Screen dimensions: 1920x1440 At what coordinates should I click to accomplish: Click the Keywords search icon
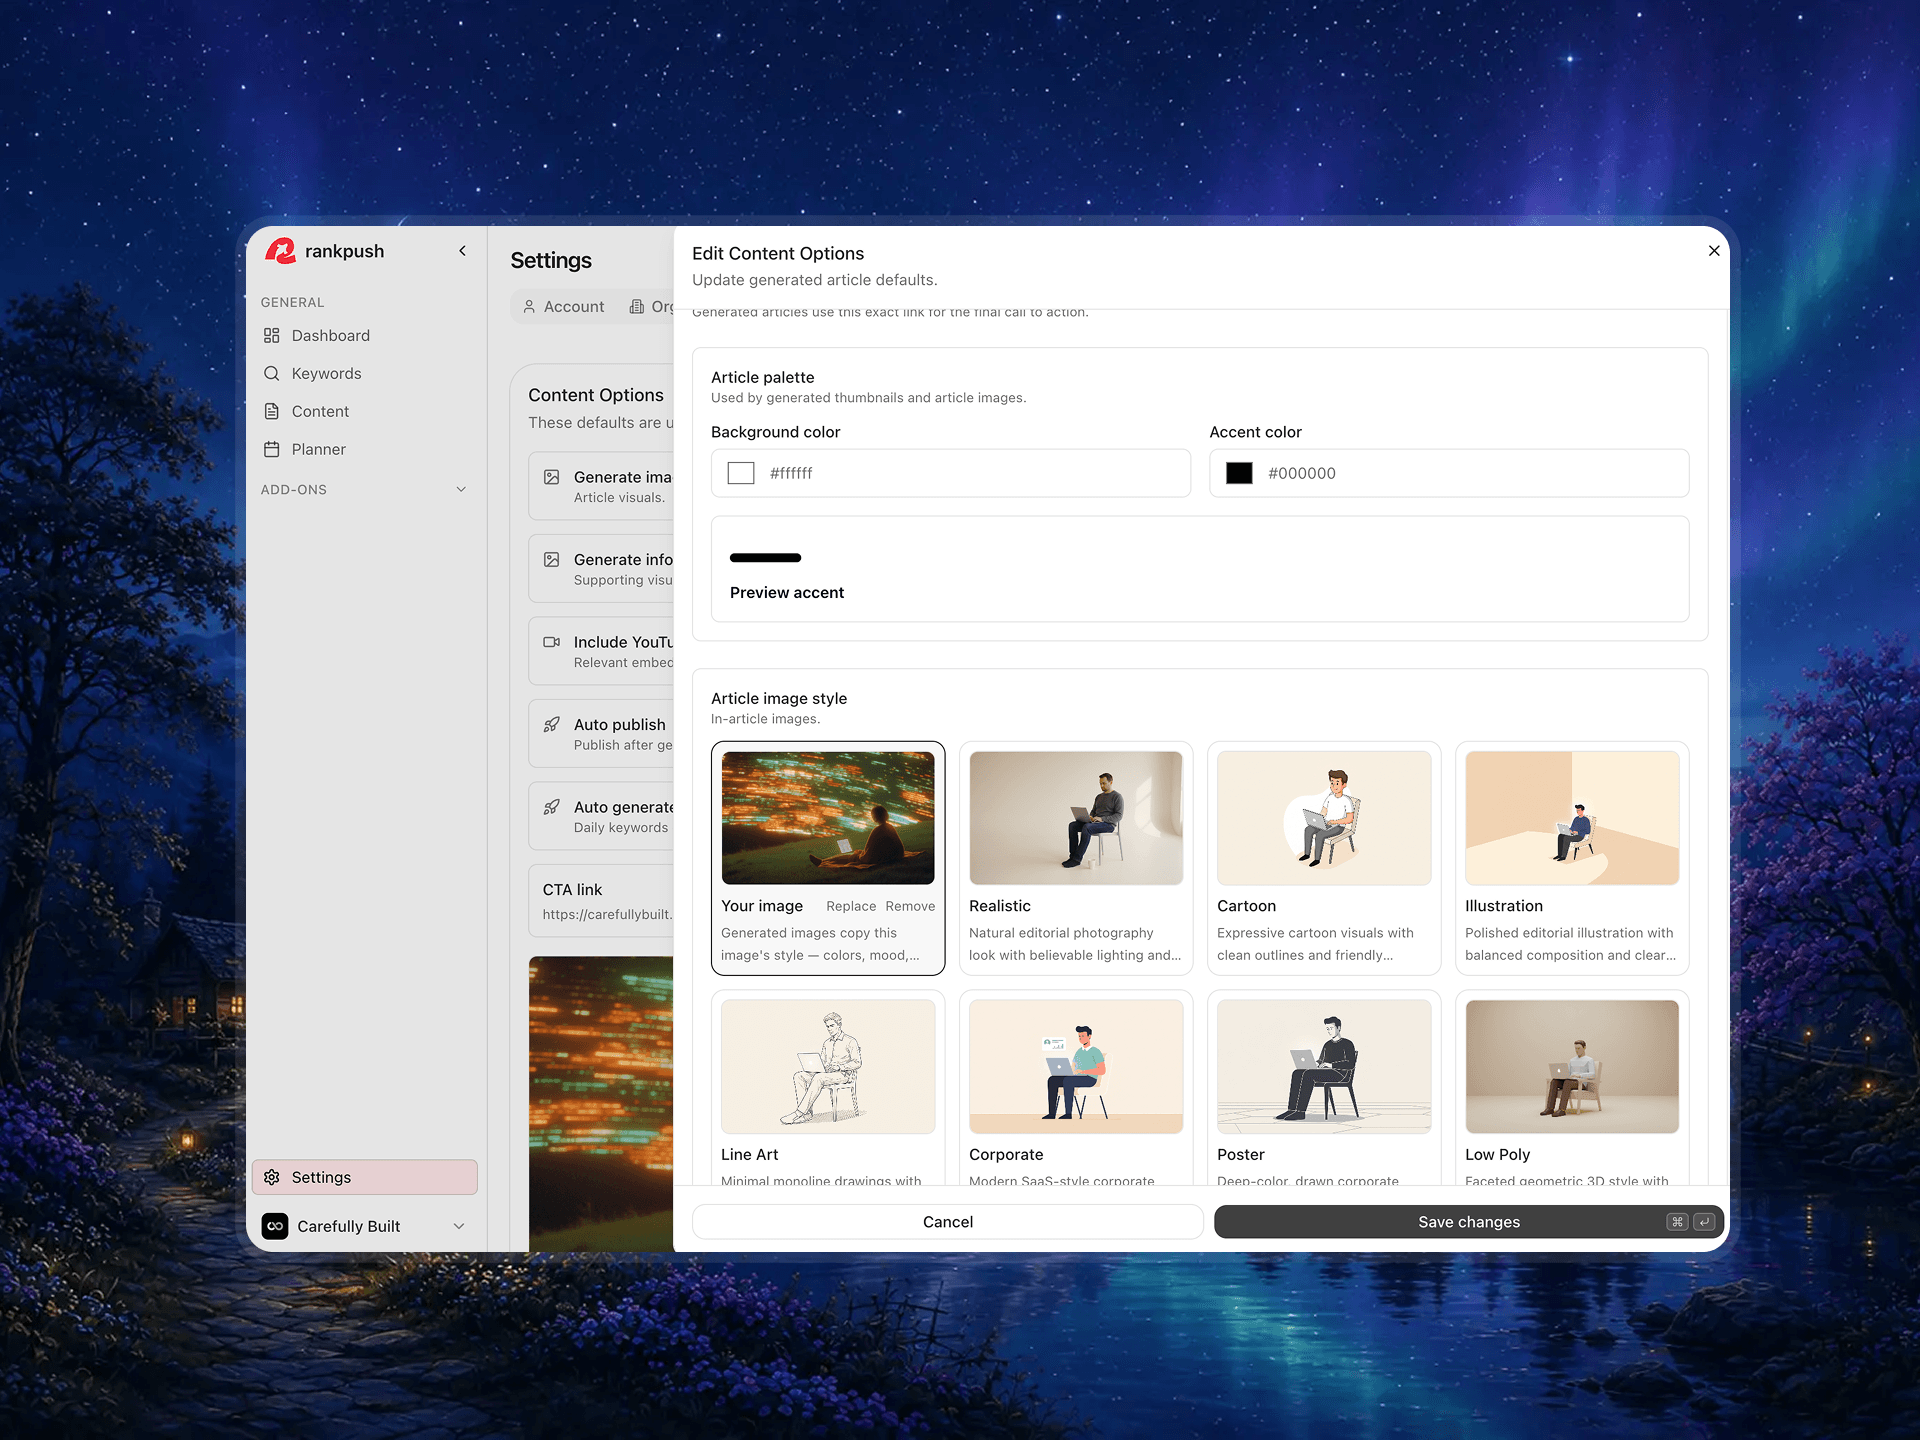click(x=271, y=373)
